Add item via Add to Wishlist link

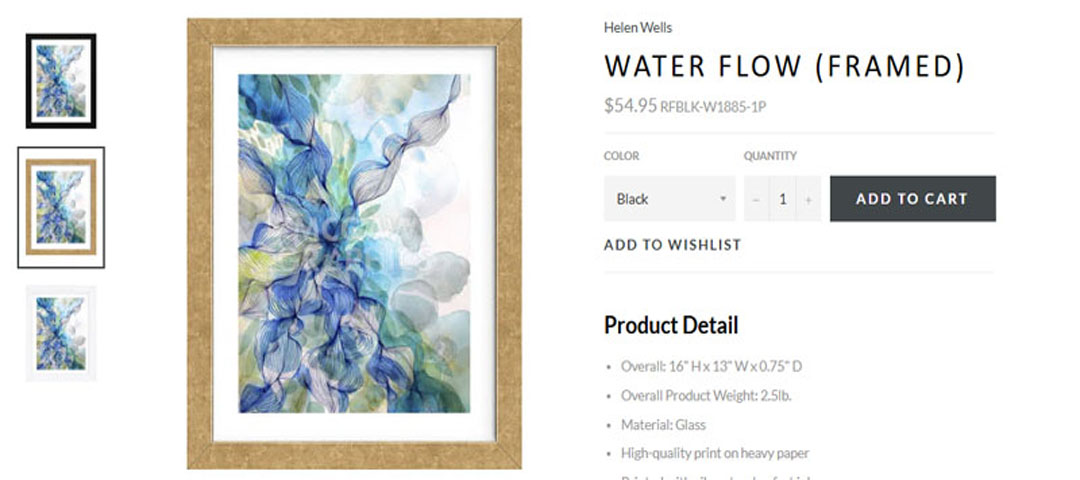[x=672, y=245]
